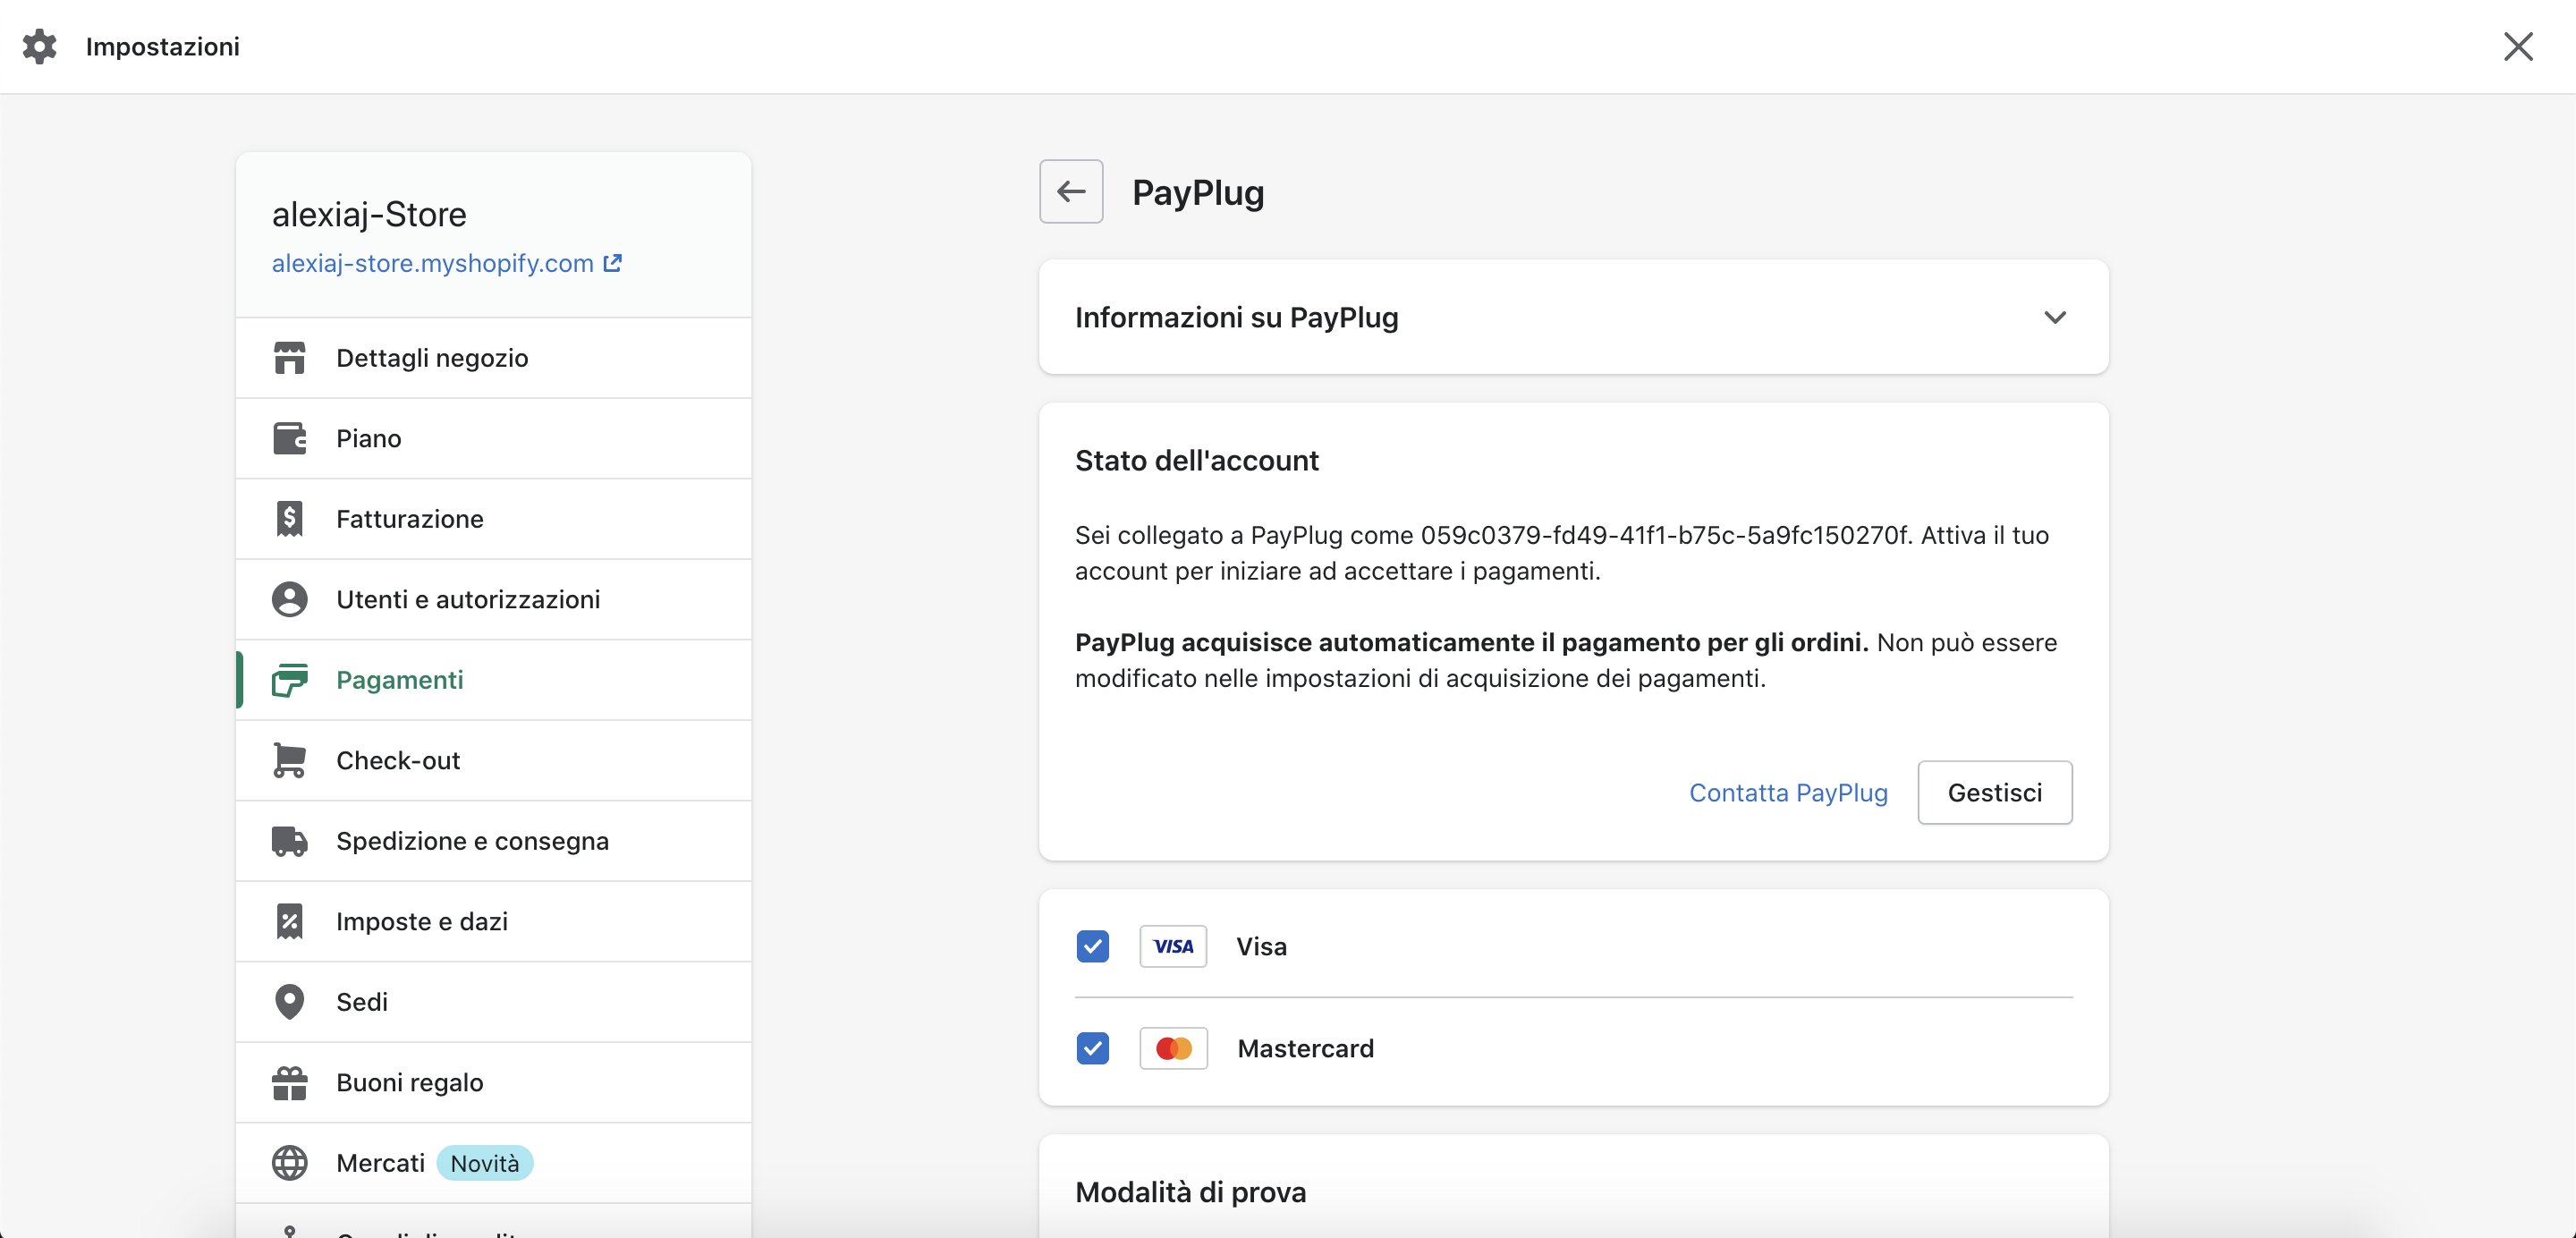The height and width of the screenshot is (1238, 2576).
Task: Click the Mastercard card logo
Action: tap(1173, 1048)
